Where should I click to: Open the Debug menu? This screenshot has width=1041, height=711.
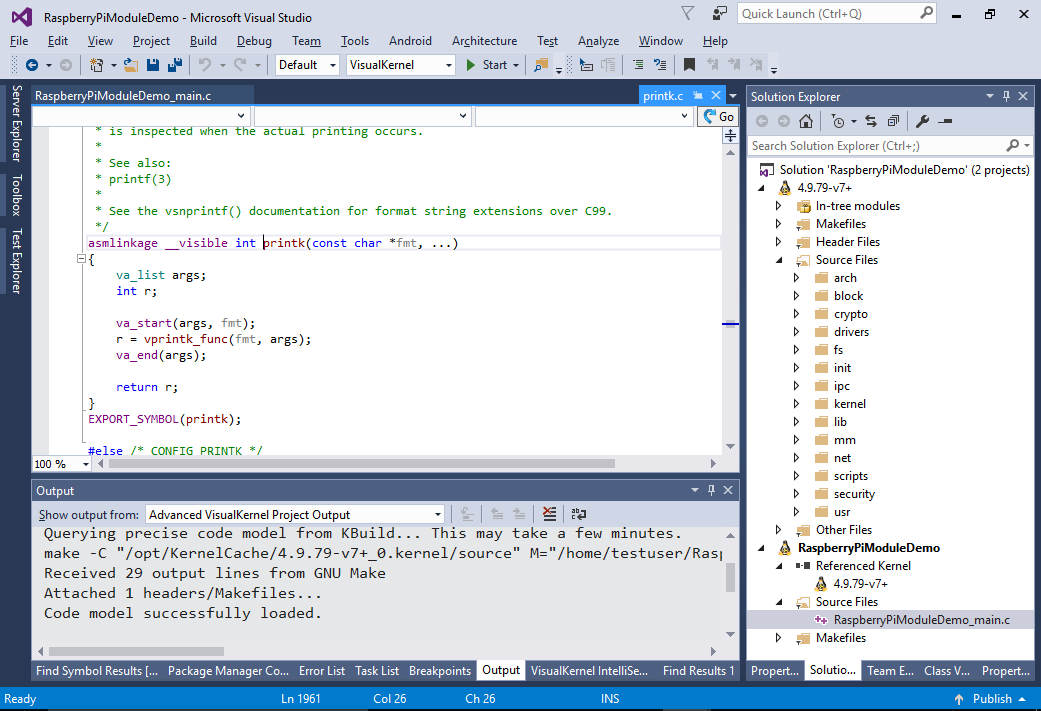[254, 41]
